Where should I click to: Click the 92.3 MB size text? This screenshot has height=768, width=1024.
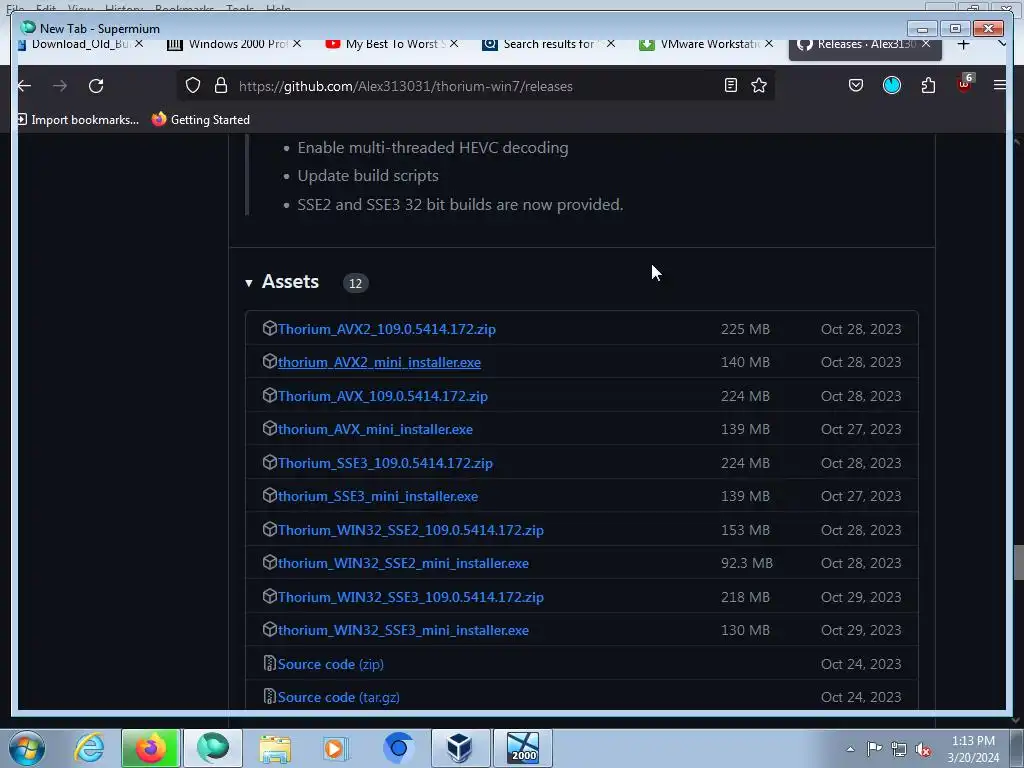tap(746, 563)
